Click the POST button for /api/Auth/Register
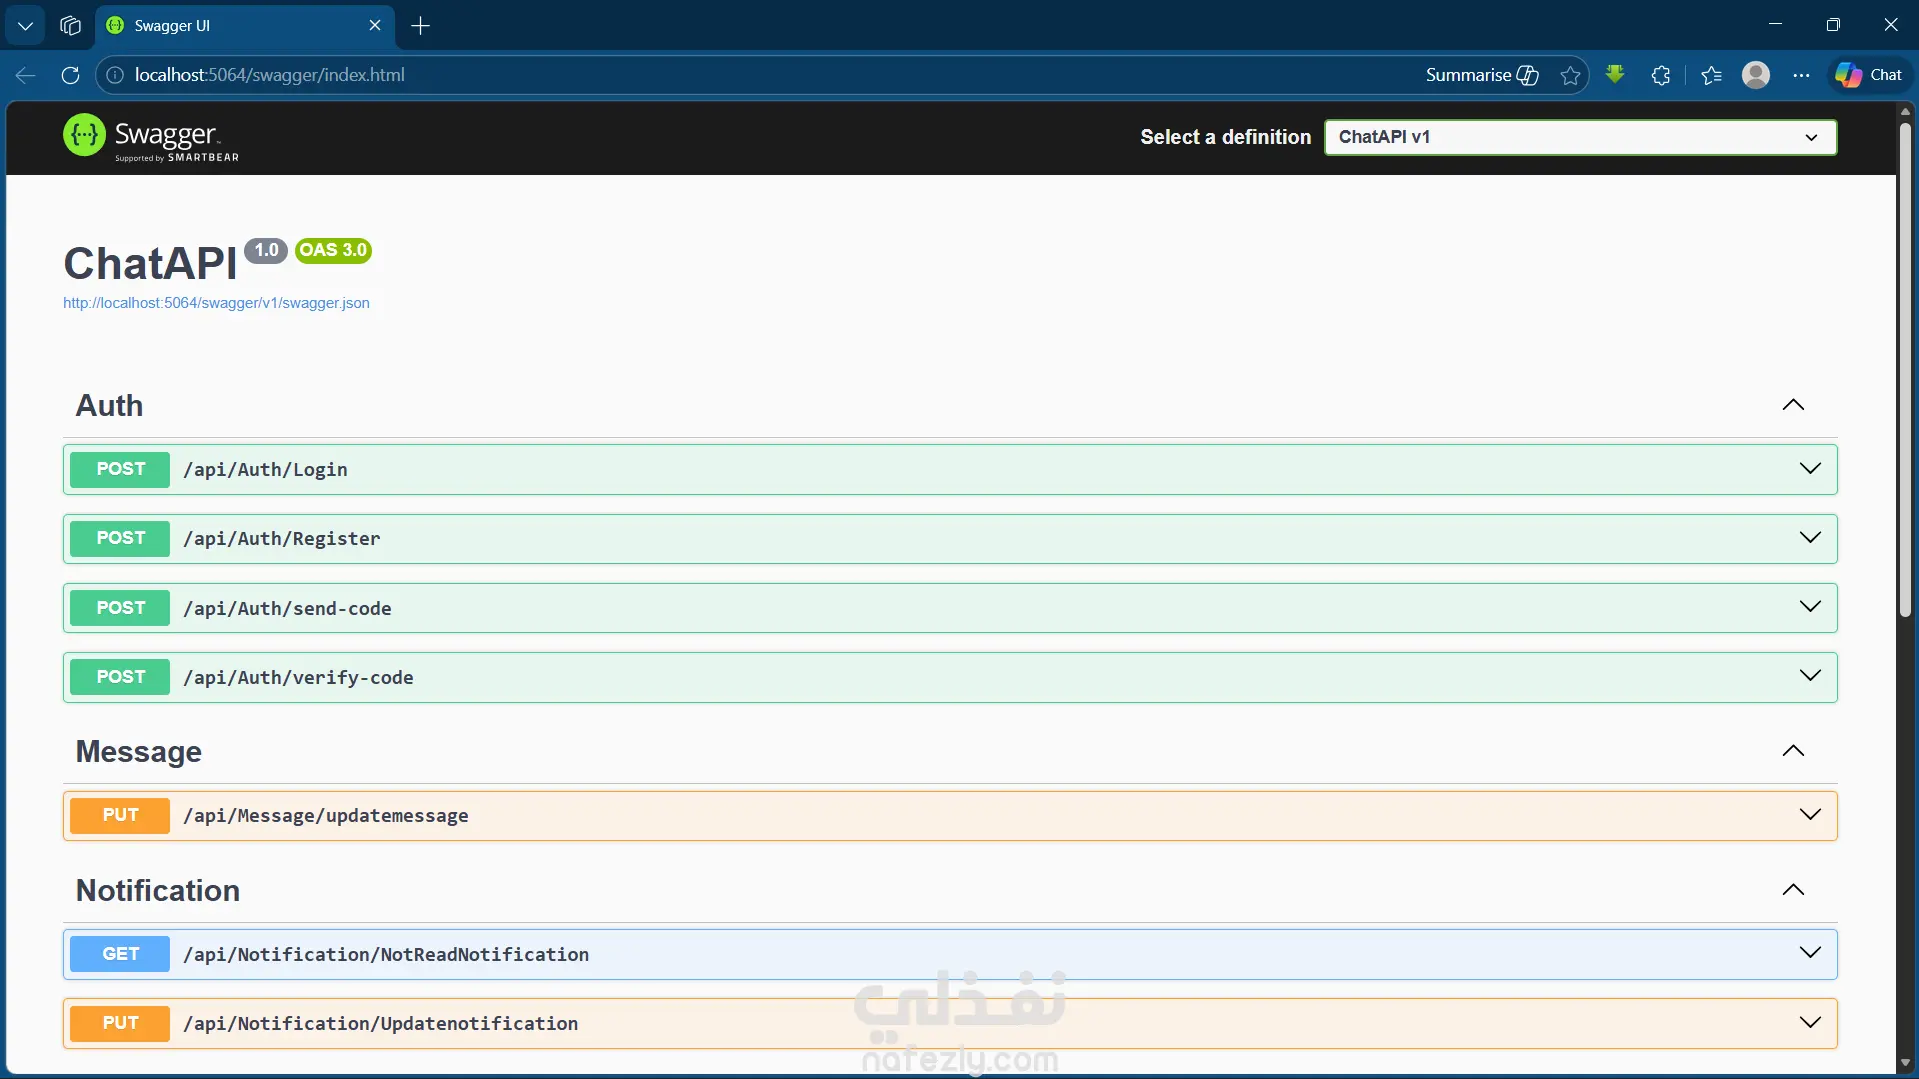This screenshot has height=1079, width=1919. point(120,538)
